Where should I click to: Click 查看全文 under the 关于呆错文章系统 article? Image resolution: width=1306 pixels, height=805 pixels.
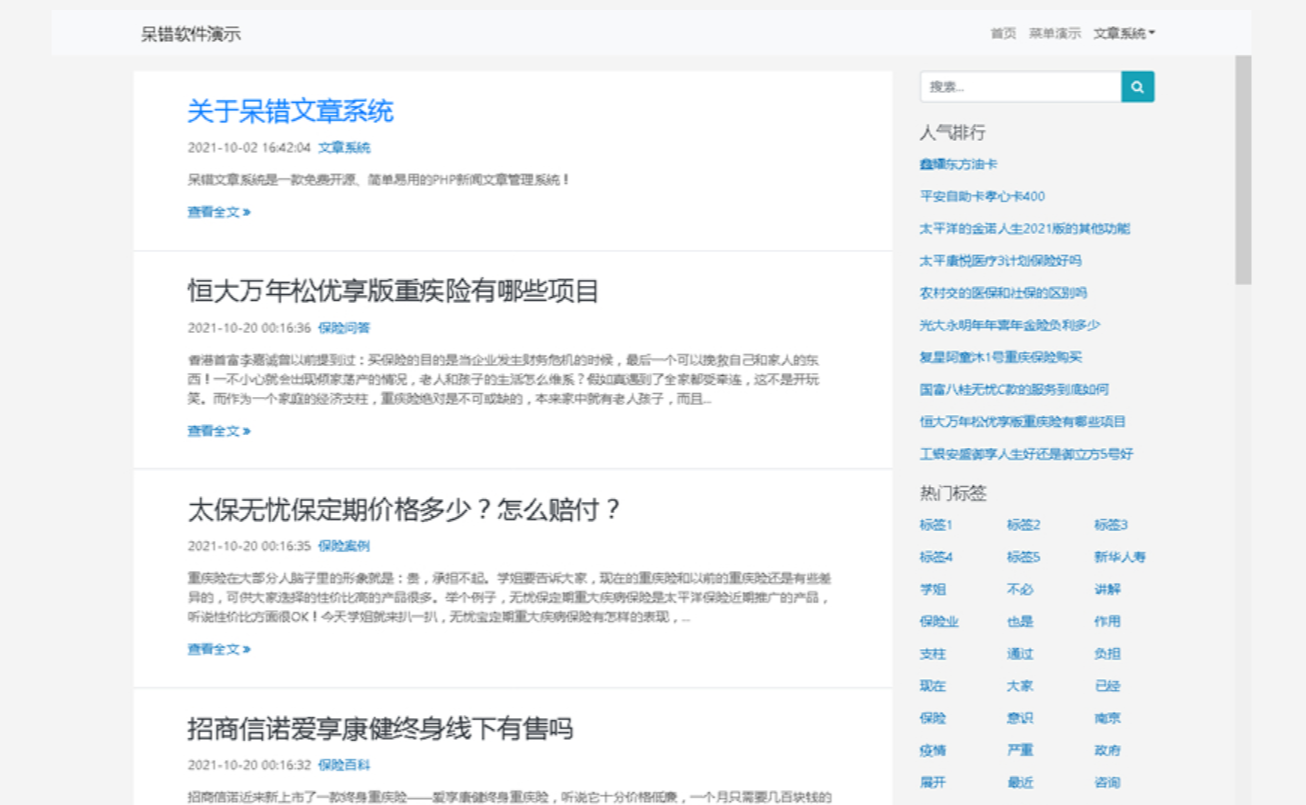click(x=219, y=212)
